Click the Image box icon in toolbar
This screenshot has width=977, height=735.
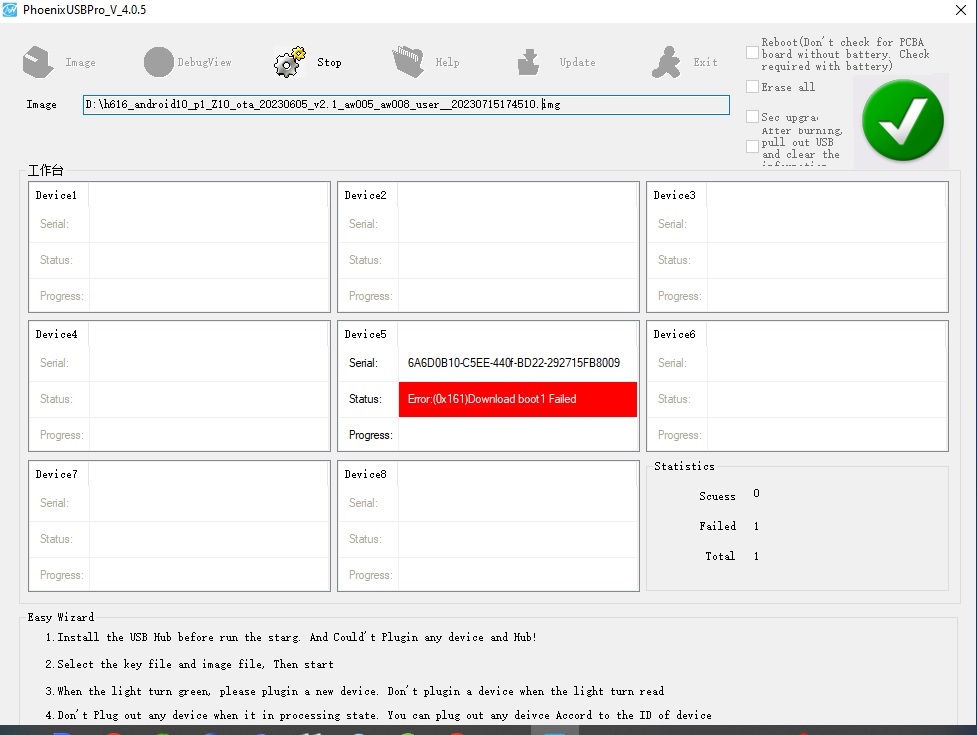38,62
